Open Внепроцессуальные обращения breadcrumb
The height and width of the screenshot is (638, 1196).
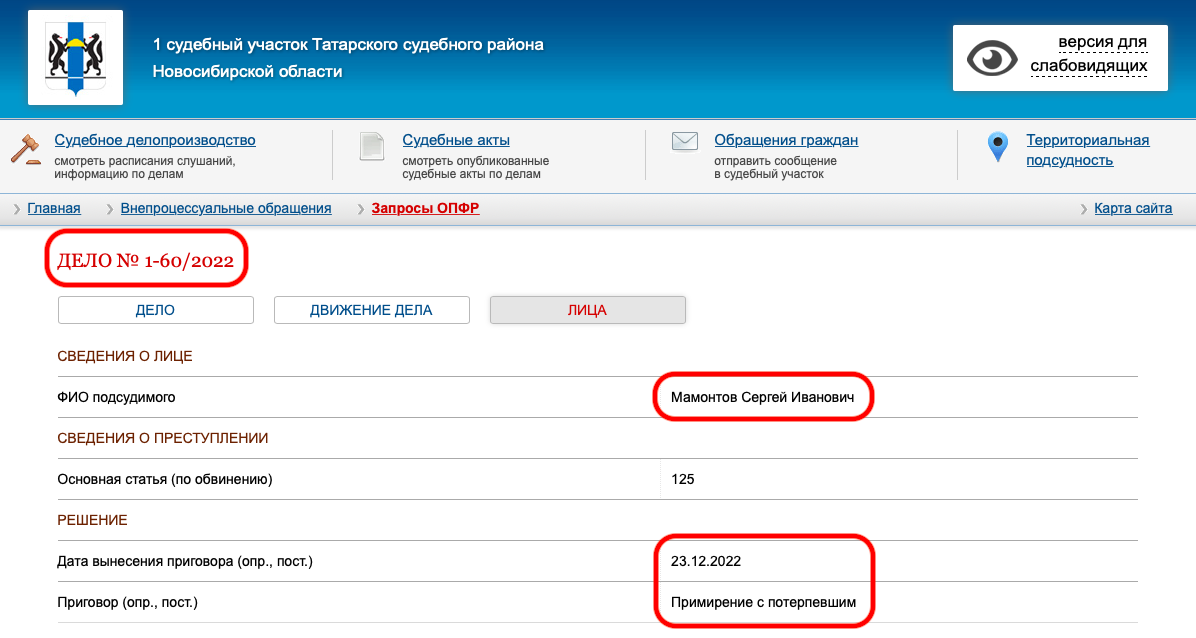(x=225, y=208)
